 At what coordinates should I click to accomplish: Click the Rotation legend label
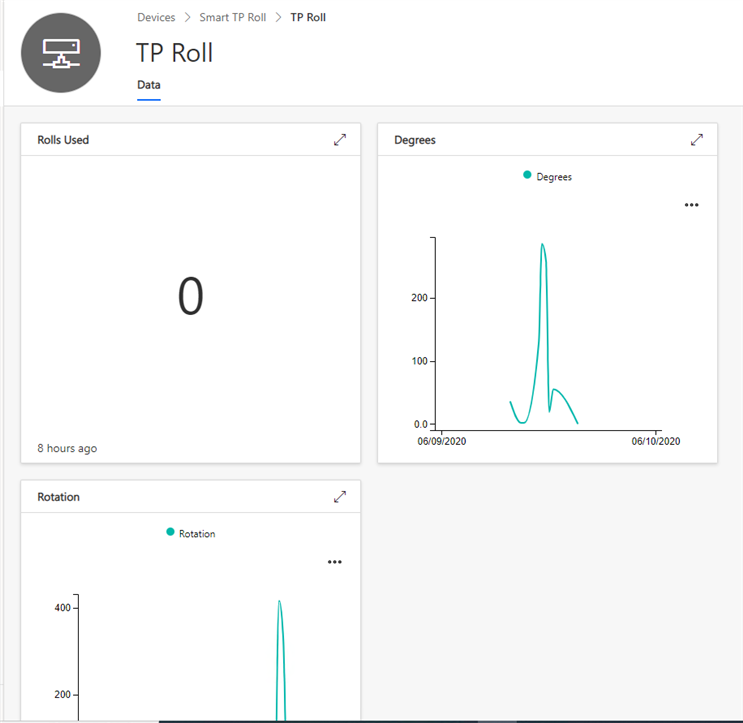[x=197, y=533]
